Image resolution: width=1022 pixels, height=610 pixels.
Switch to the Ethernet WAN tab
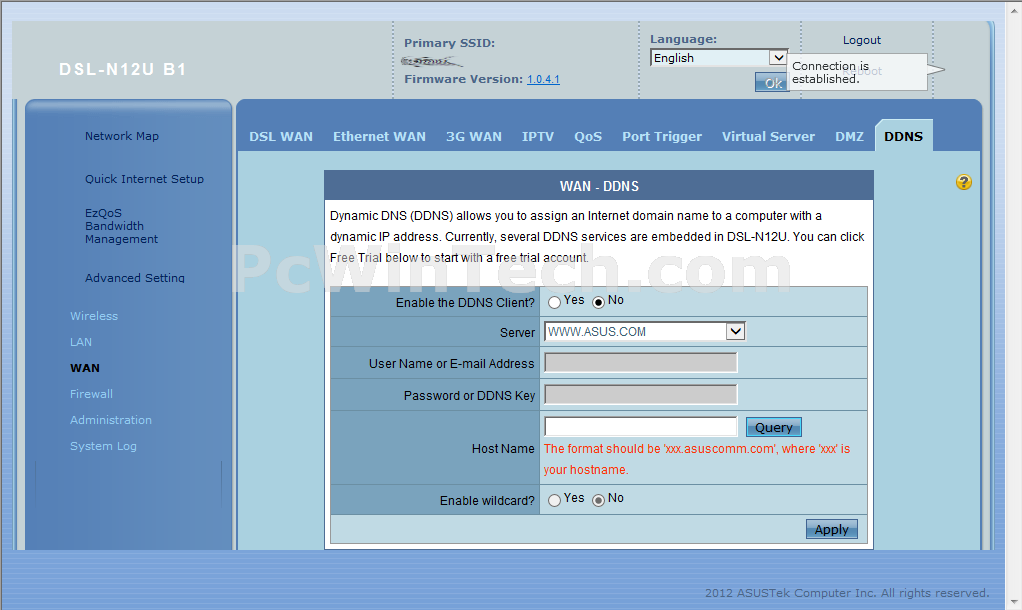pyautogui.click(x=379, y=137)
